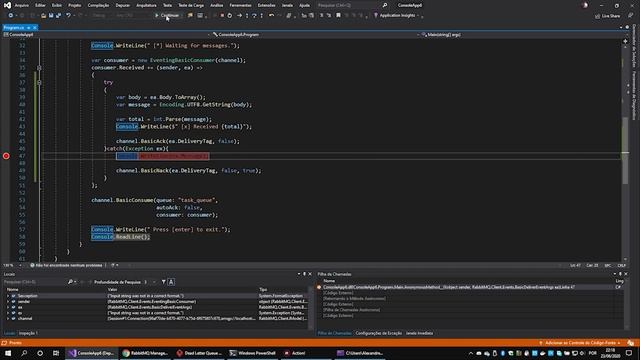The height and width of the screenshot is (360, 640).
Task: Pin the Locais panel with the pin icon
Action: [304, 274]
